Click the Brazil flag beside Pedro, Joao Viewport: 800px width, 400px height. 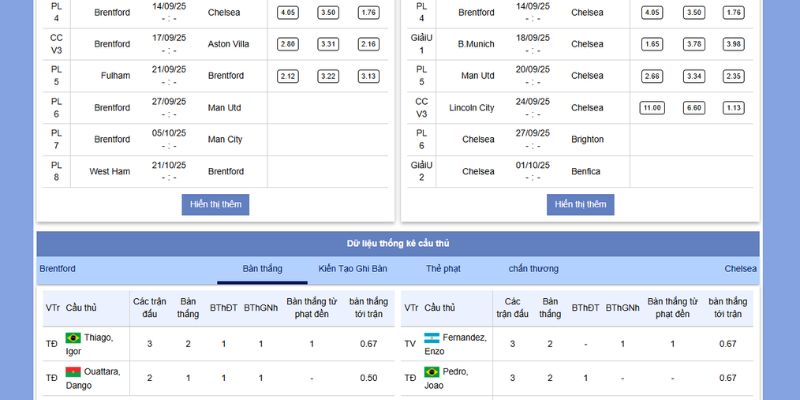432,372
